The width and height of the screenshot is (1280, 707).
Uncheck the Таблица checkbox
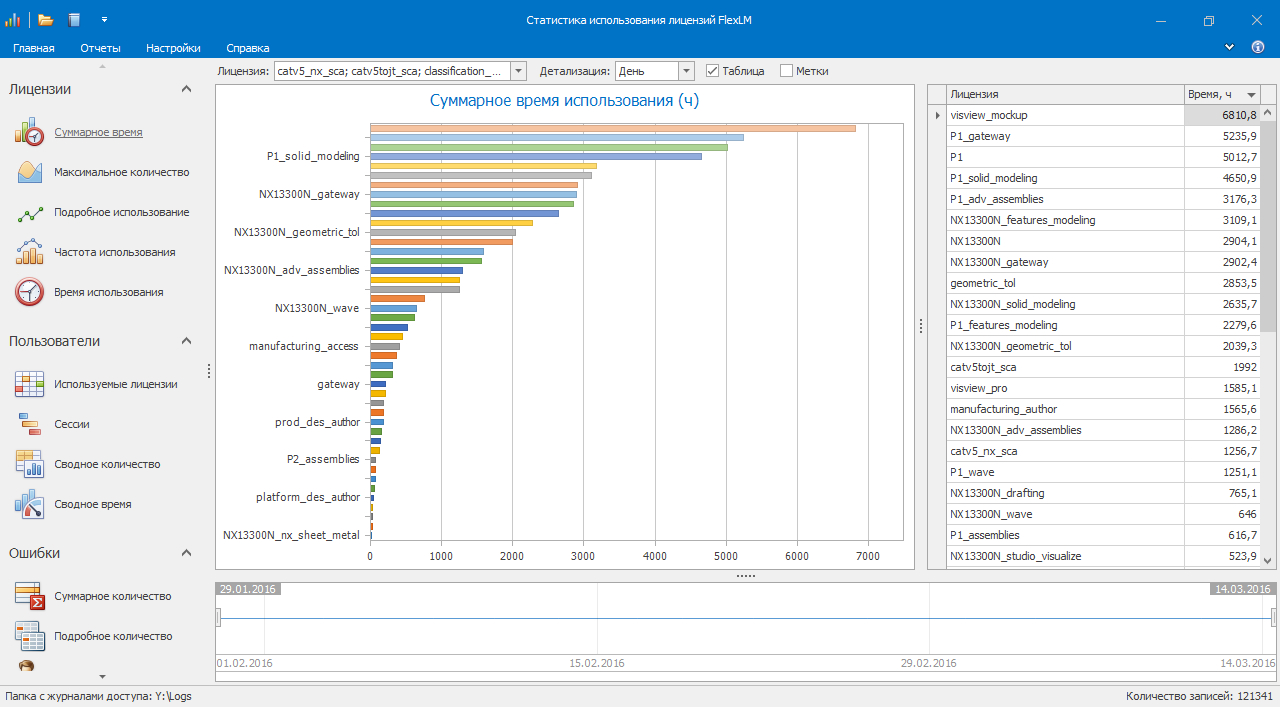point(713,71)
